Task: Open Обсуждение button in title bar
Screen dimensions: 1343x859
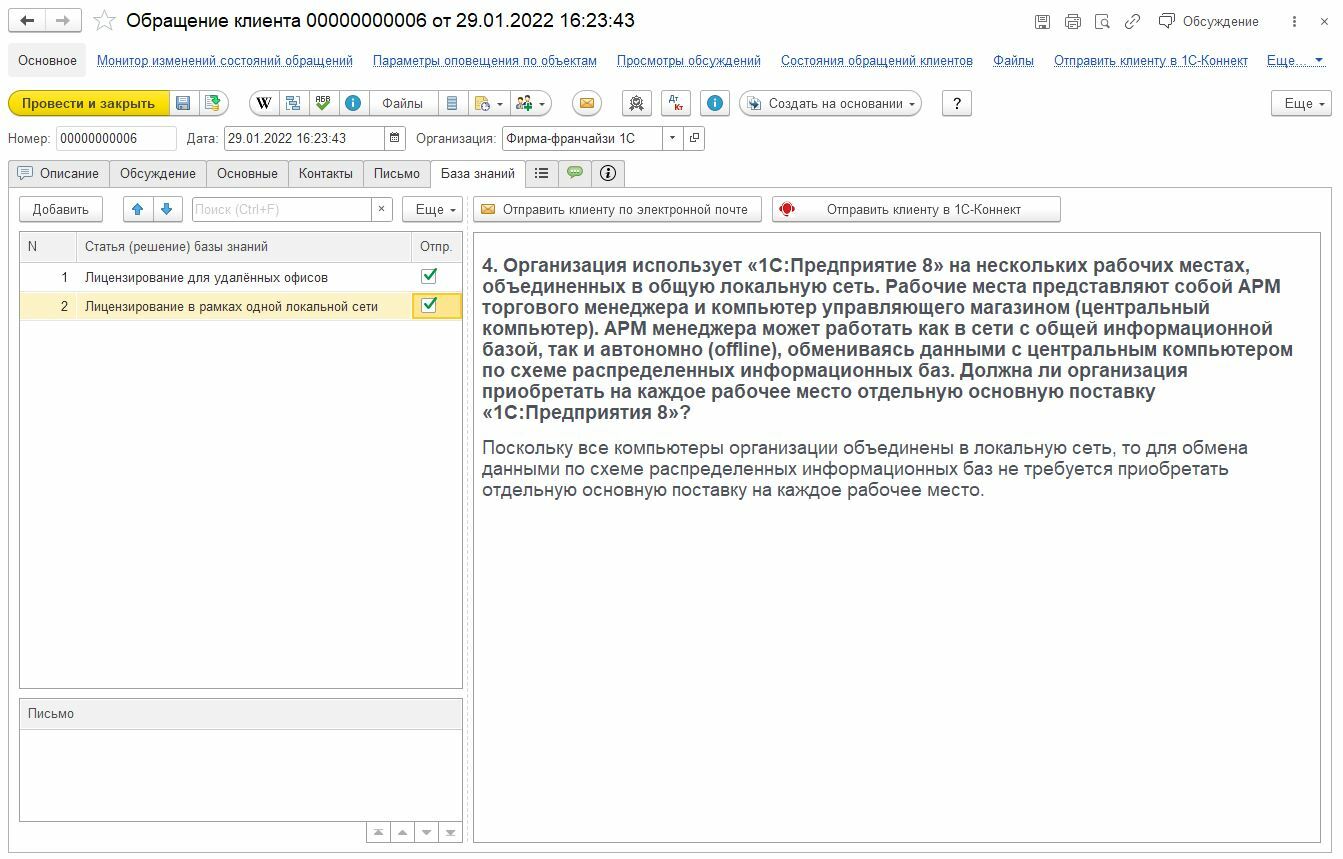Action: (1209, 21)
